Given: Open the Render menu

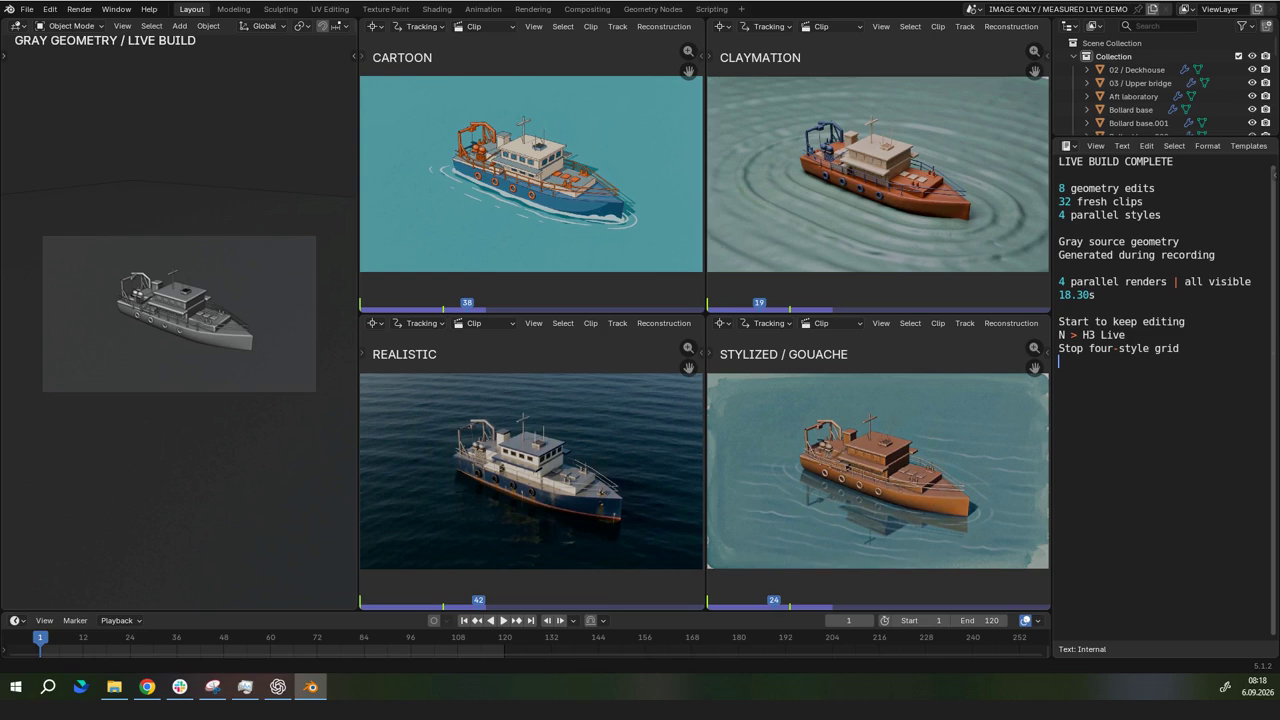Looking at the screenshot, I should click(79, 9).
